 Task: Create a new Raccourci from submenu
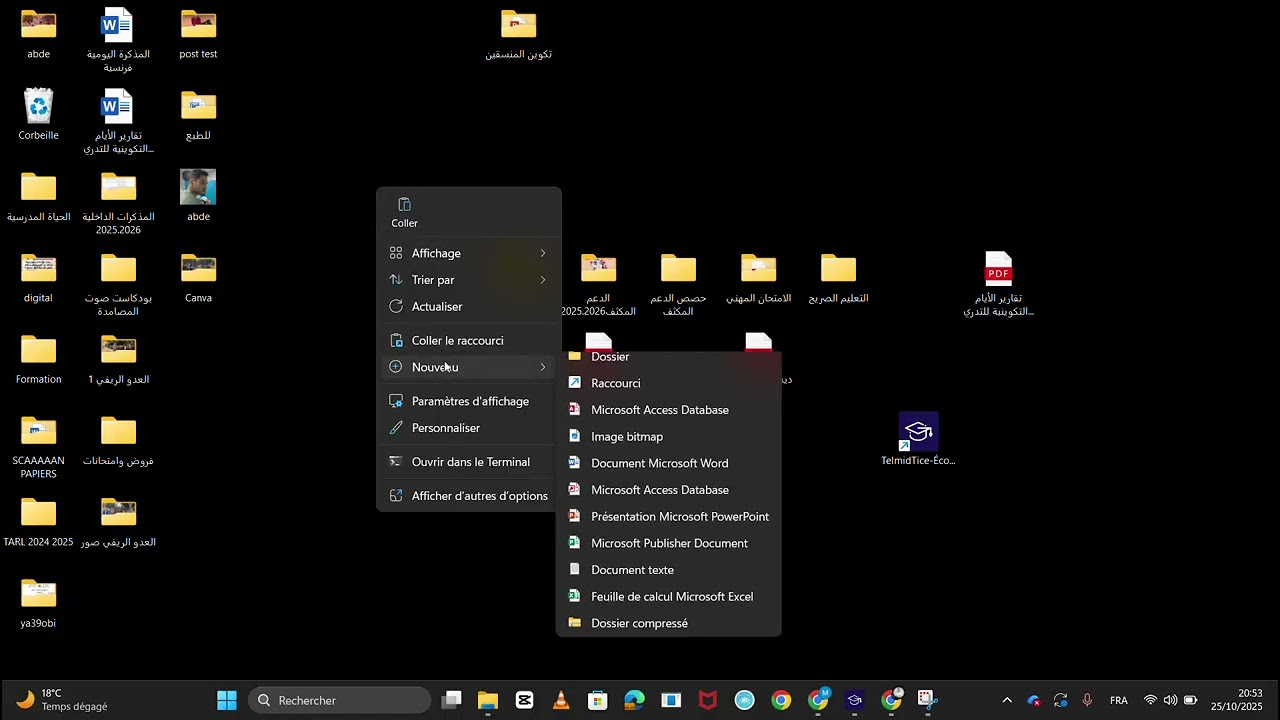tap(668, 383)
